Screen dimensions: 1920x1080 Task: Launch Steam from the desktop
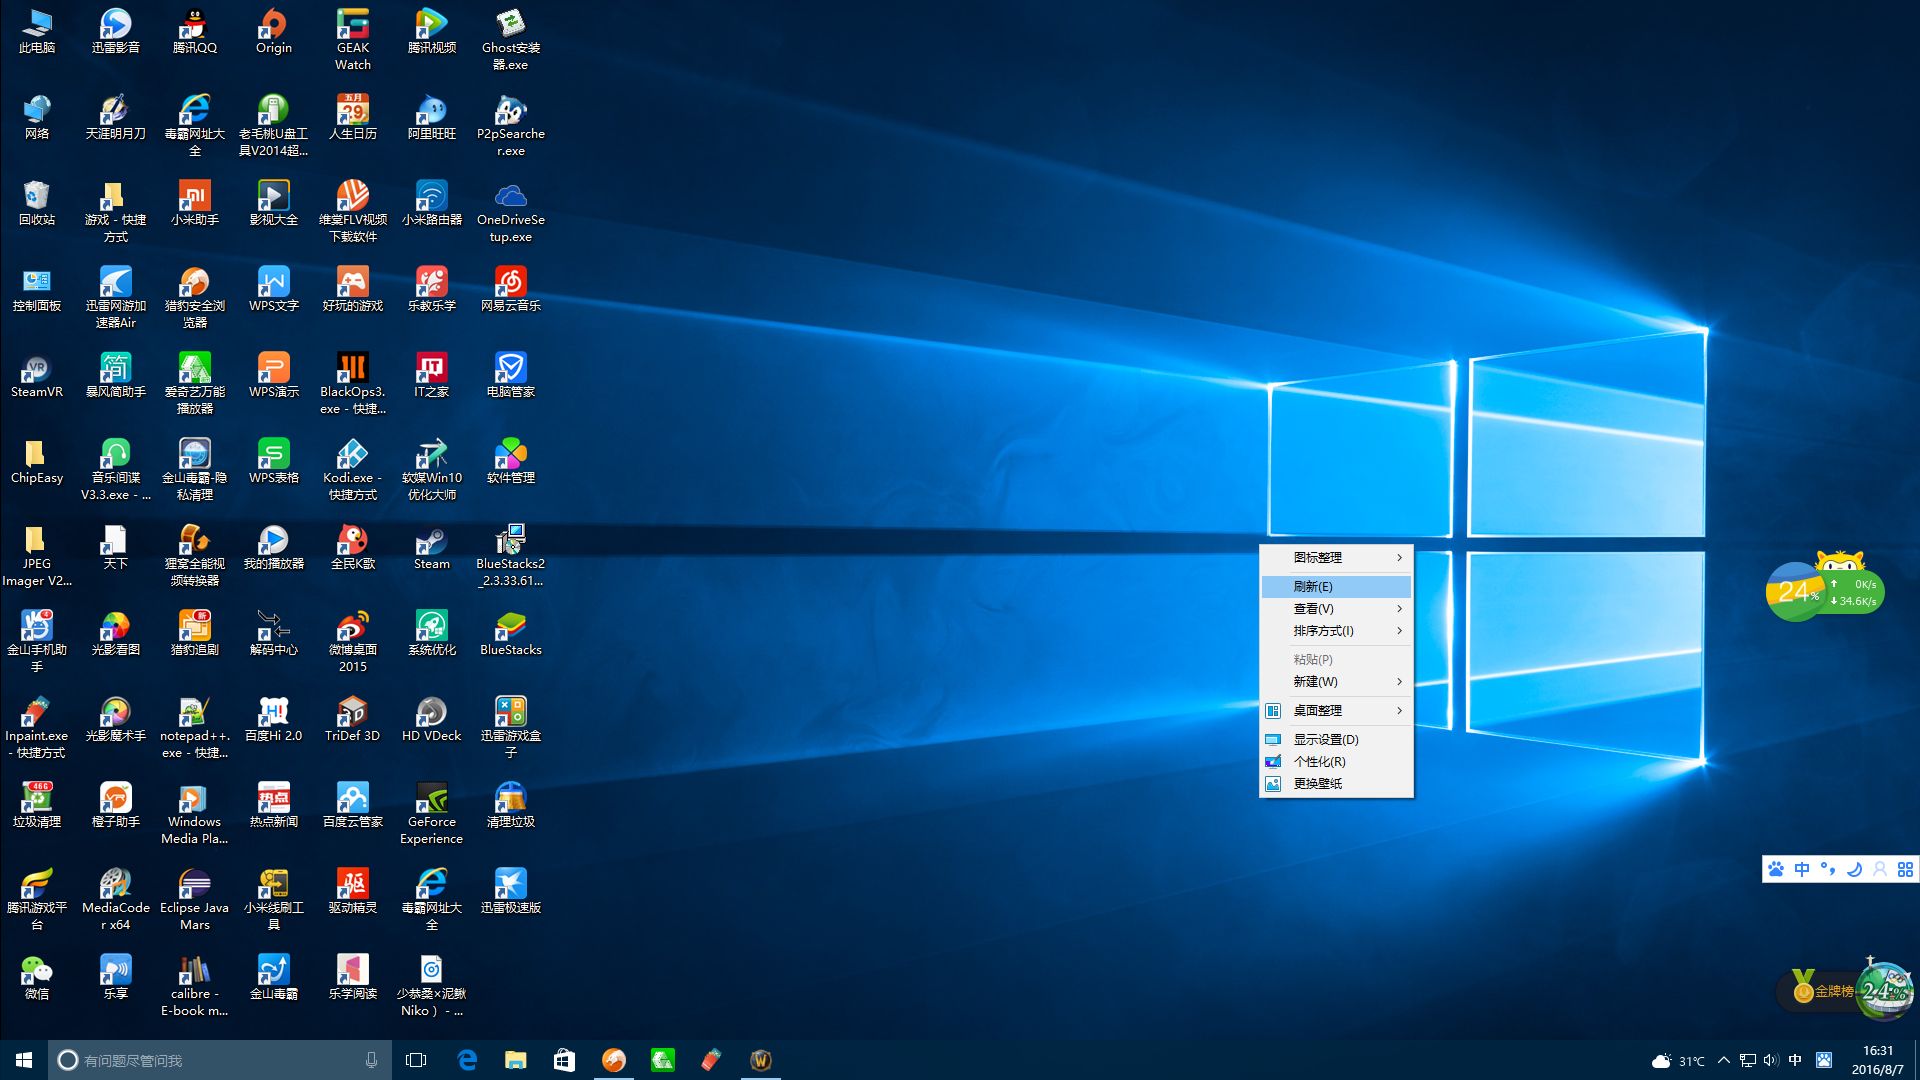tap(431, 547)
